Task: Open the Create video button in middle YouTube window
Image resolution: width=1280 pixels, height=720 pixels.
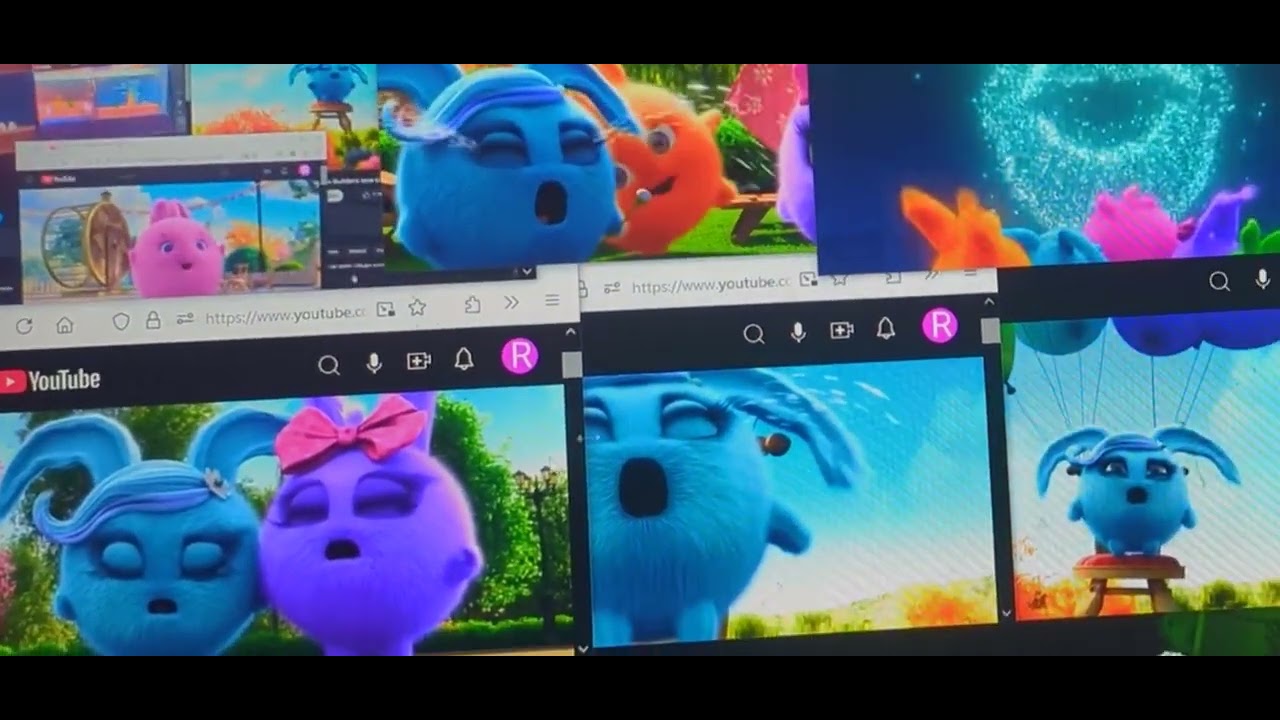Action: [842, 331]
